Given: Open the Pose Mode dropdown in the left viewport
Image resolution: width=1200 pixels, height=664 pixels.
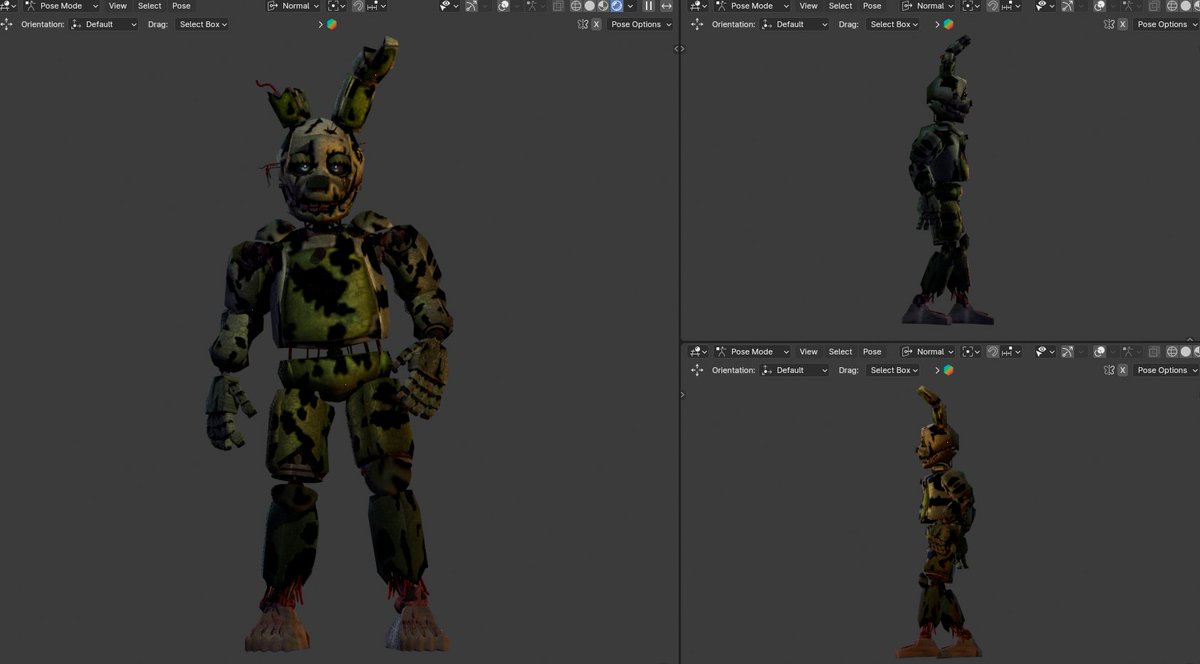Looking at the screenshot, I should point(62,6).
